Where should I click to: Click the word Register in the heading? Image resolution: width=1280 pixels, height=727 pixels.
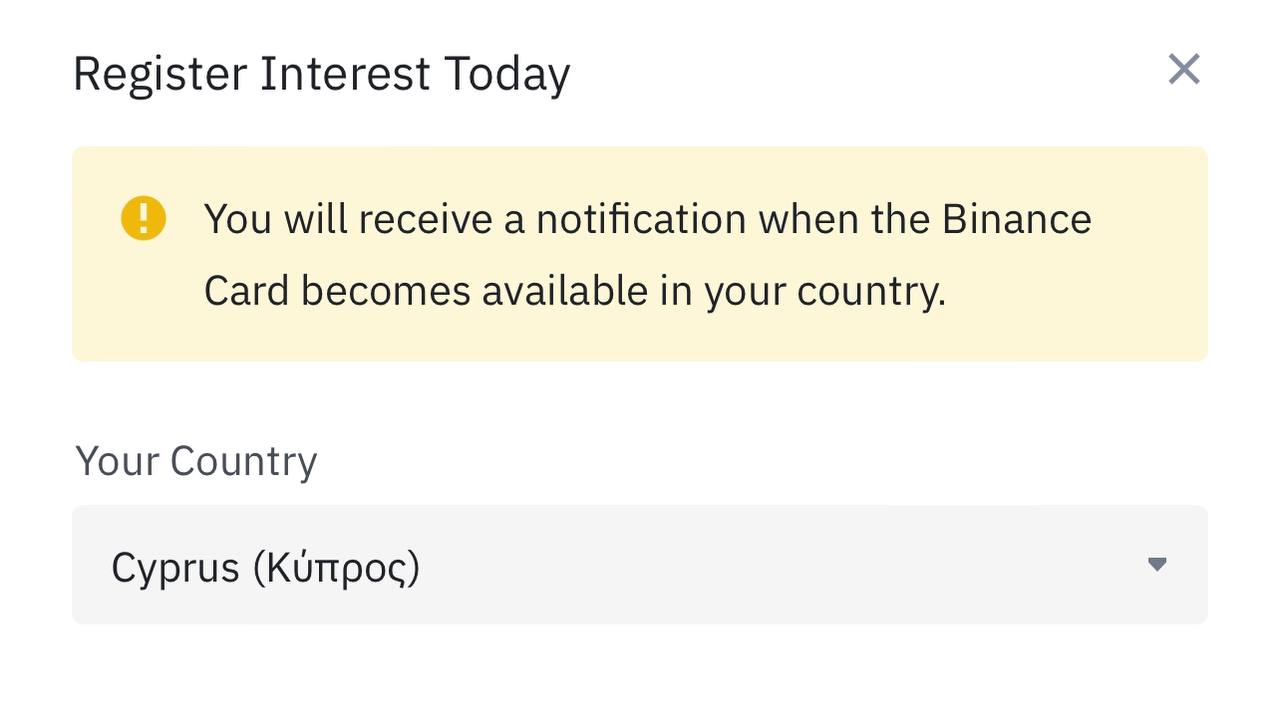tap(160, 74)
